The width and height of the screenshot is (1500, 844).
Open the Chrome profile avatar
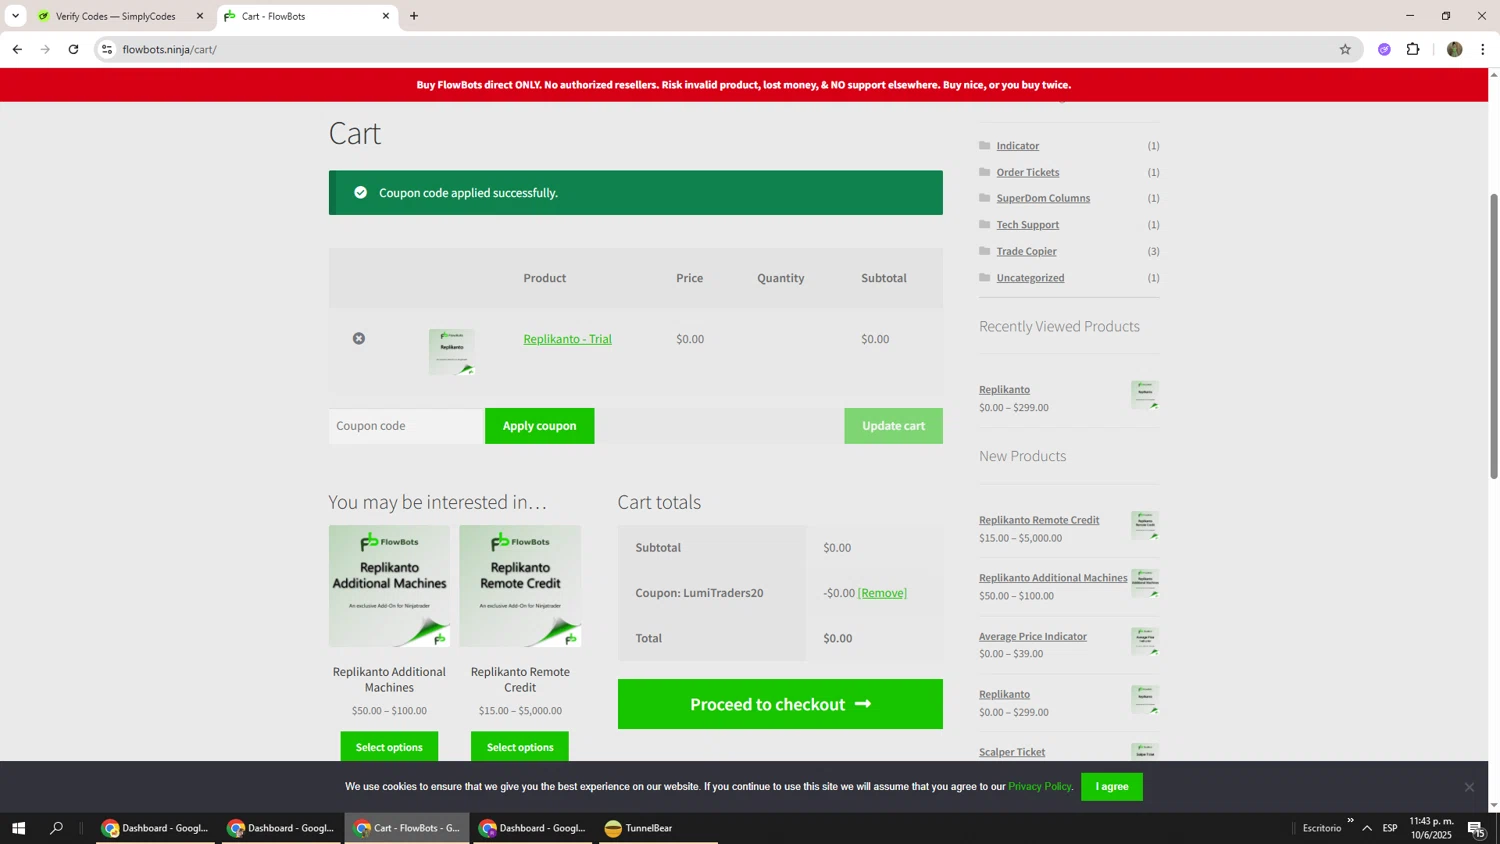(1454, 49)
